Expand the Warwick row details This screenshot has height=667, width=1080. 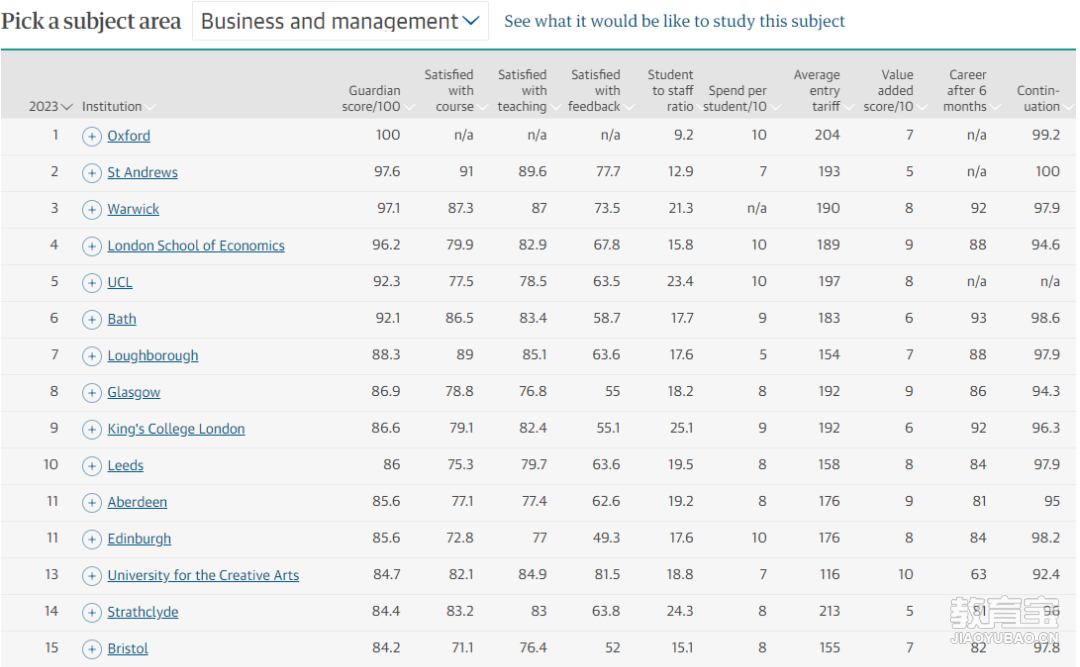[92, 209]
